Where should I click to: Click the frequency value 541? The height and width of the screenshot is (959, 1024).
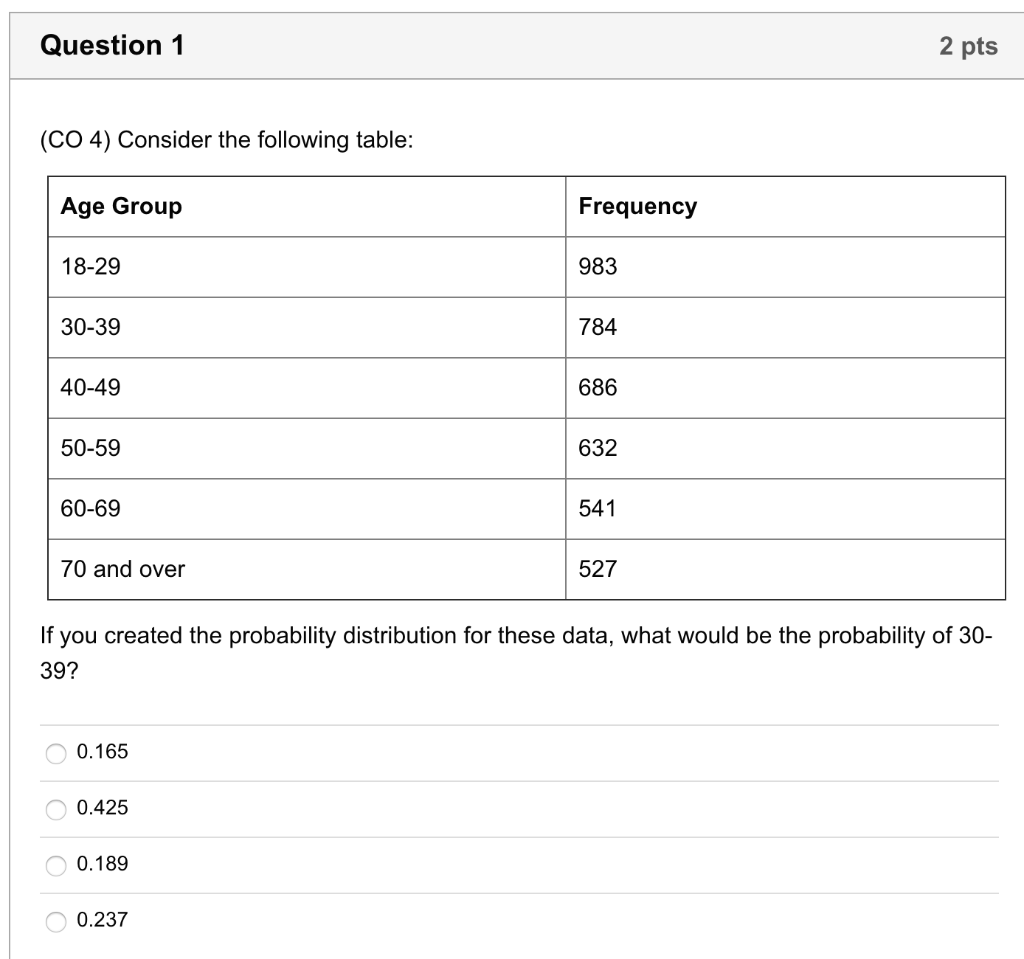tap(597, 509)
